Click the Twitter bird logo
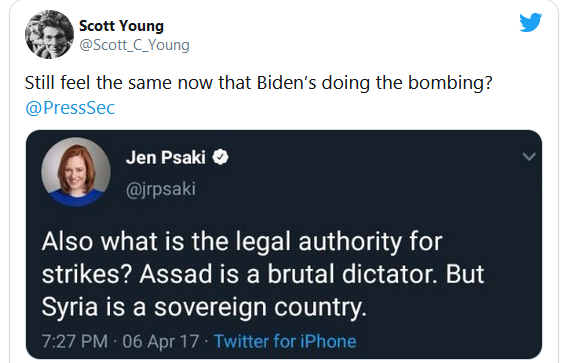Image resolution: width=583 pixels, height=363 pixels. pos(531,23)
